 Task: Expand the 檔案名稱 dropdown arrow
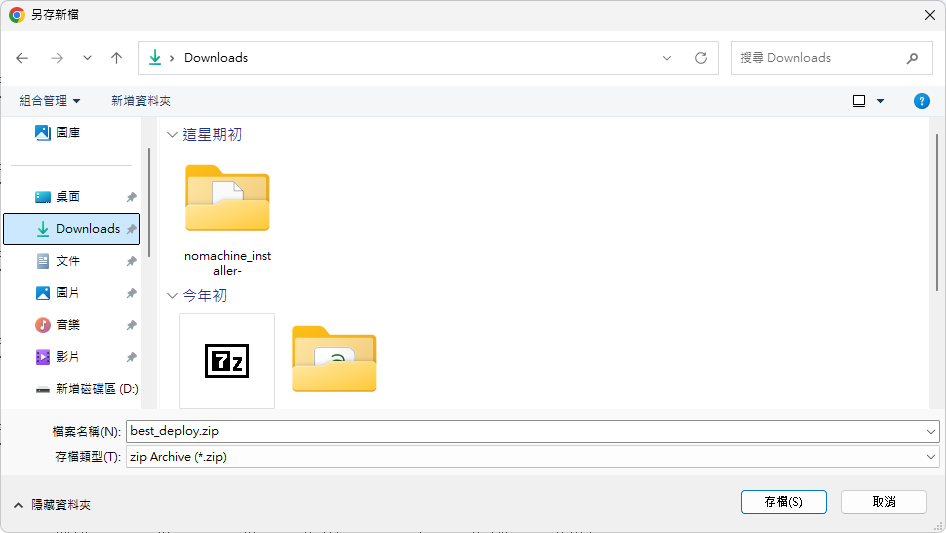(x=930, y=432)
